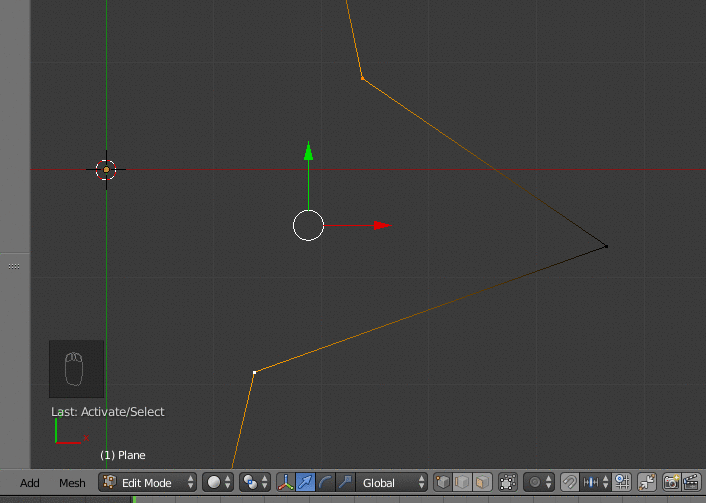Select the black vertex at the right tip
The height and width of the screenshot is (503, 706).
point(606,246)
